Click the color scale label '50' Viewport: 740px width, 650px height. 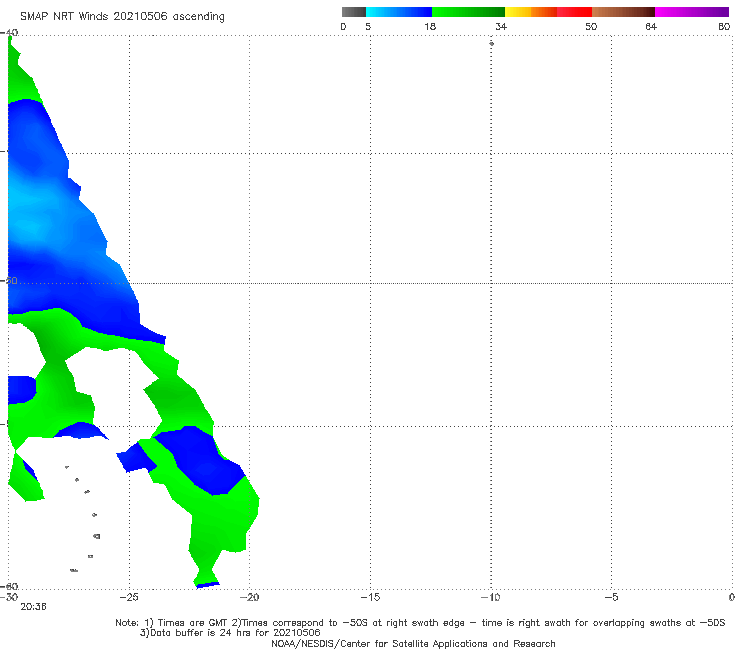[591, 26]
